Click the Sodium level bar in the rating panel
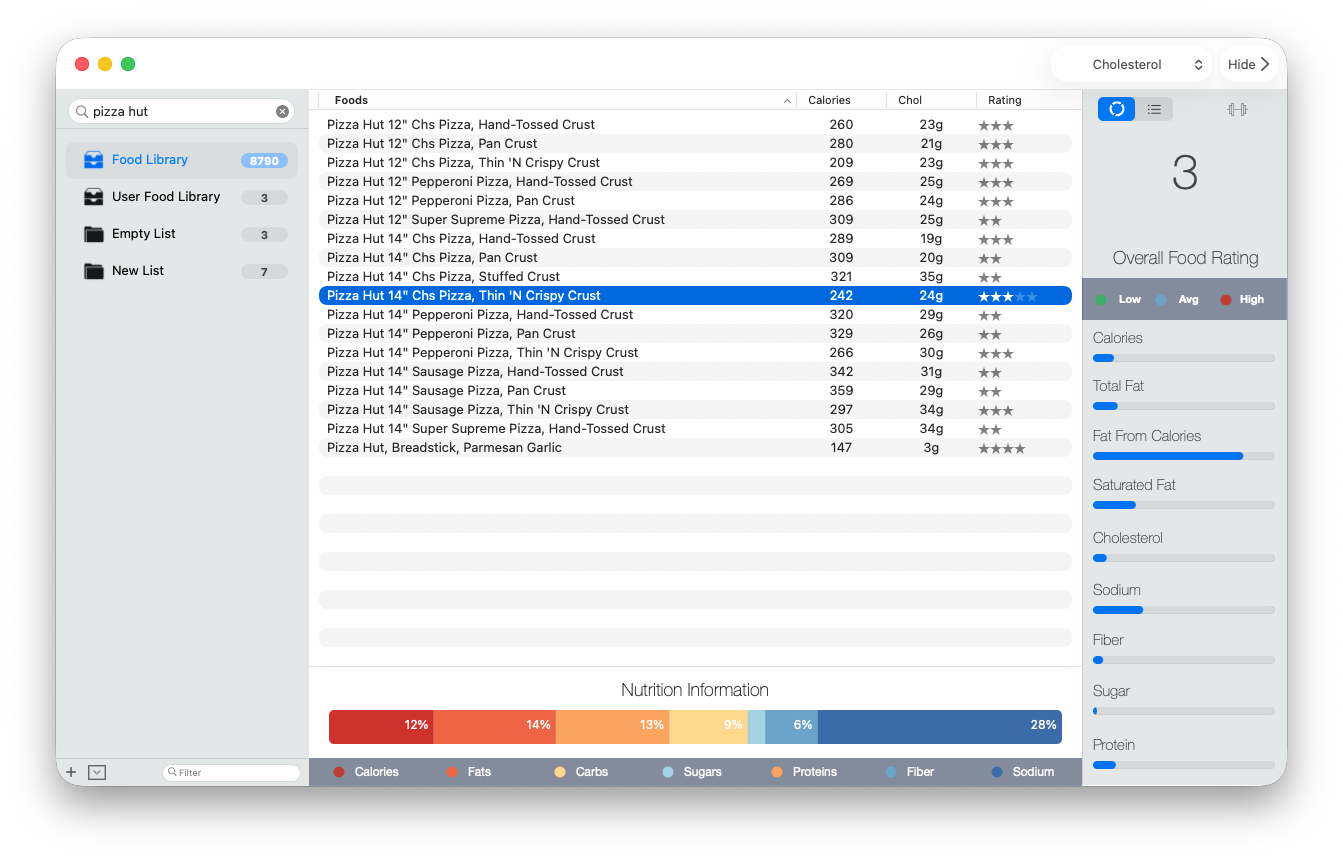 pyautogui.click(x=1184, y=610)
